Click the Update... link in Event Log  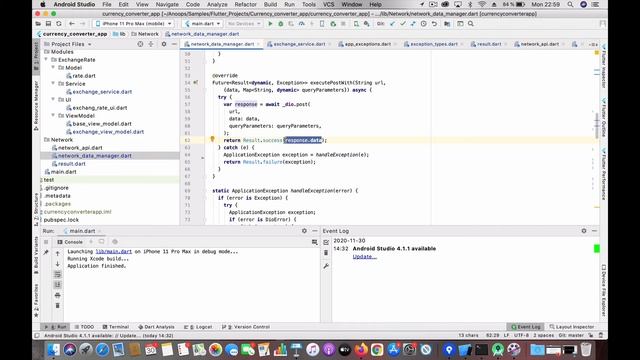click(364, 257)
